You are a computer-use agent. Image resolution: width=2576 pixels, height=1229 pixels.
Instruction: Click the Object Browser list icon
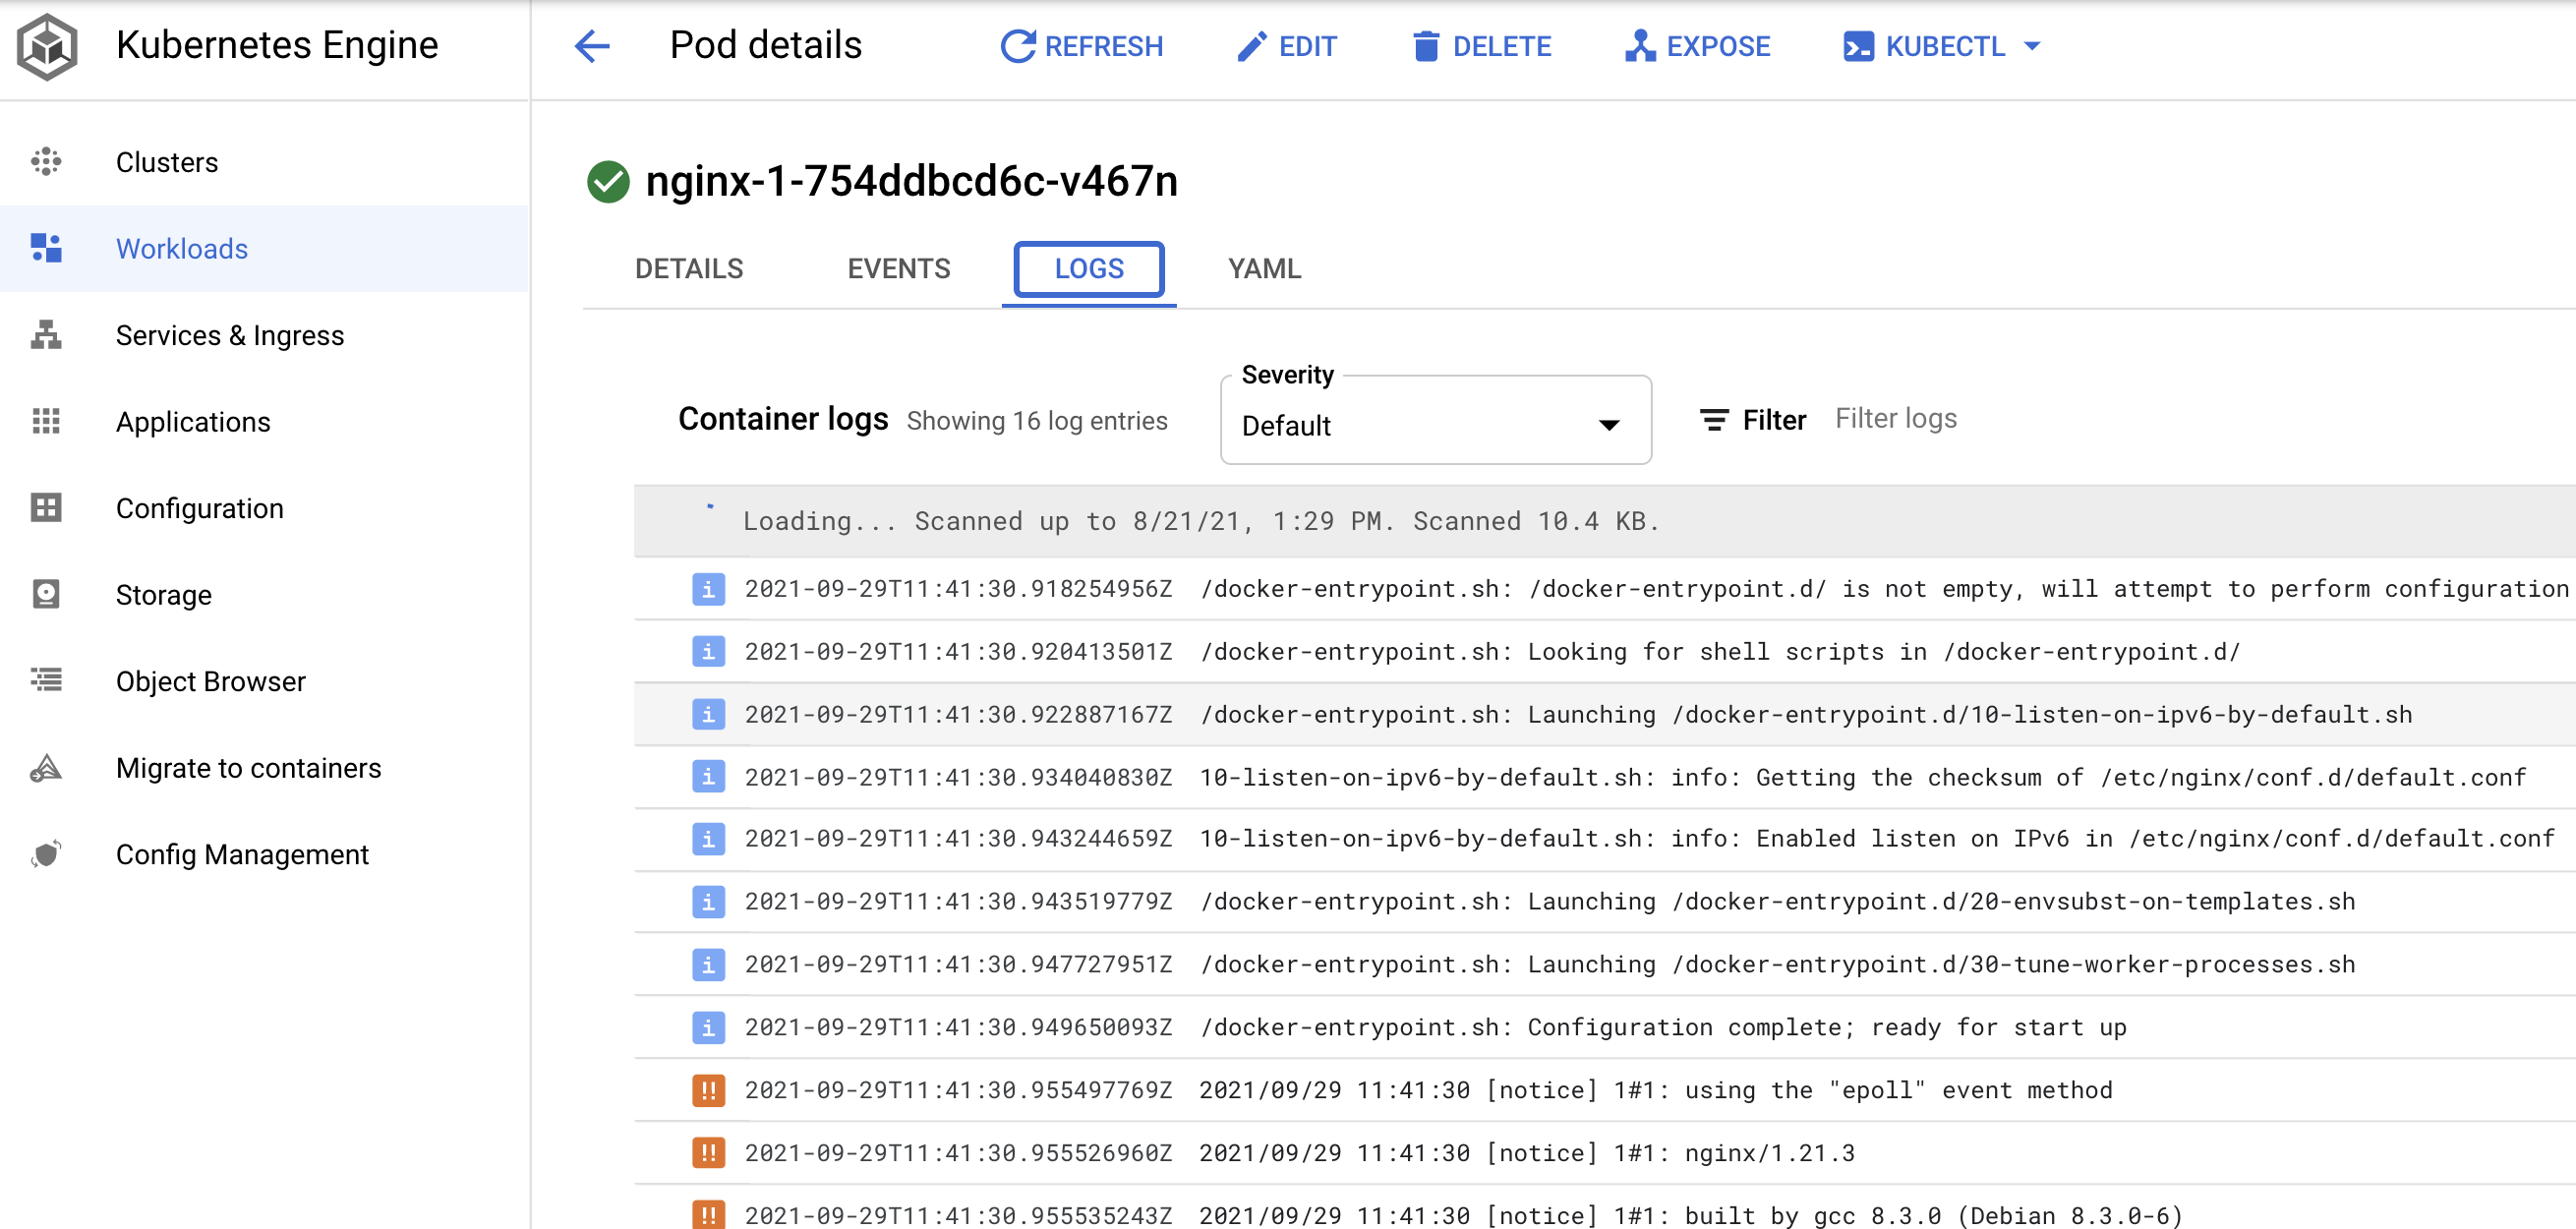(46, 681)
